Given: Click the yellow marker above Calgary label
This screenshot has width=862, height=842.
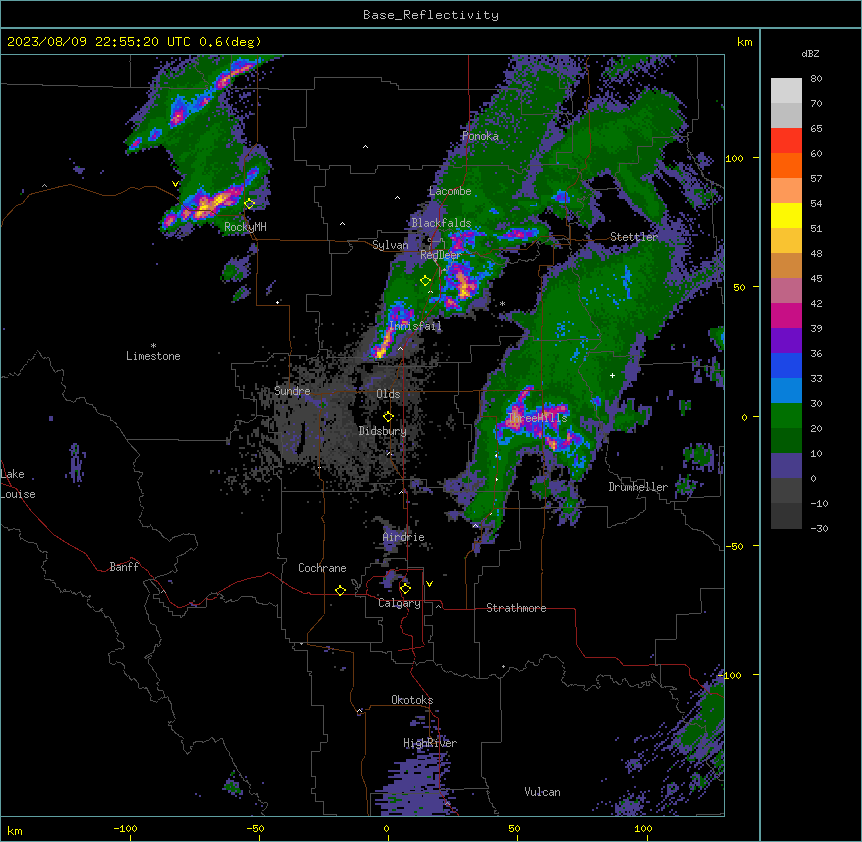Looking at the screenshot, I should 406,589.
